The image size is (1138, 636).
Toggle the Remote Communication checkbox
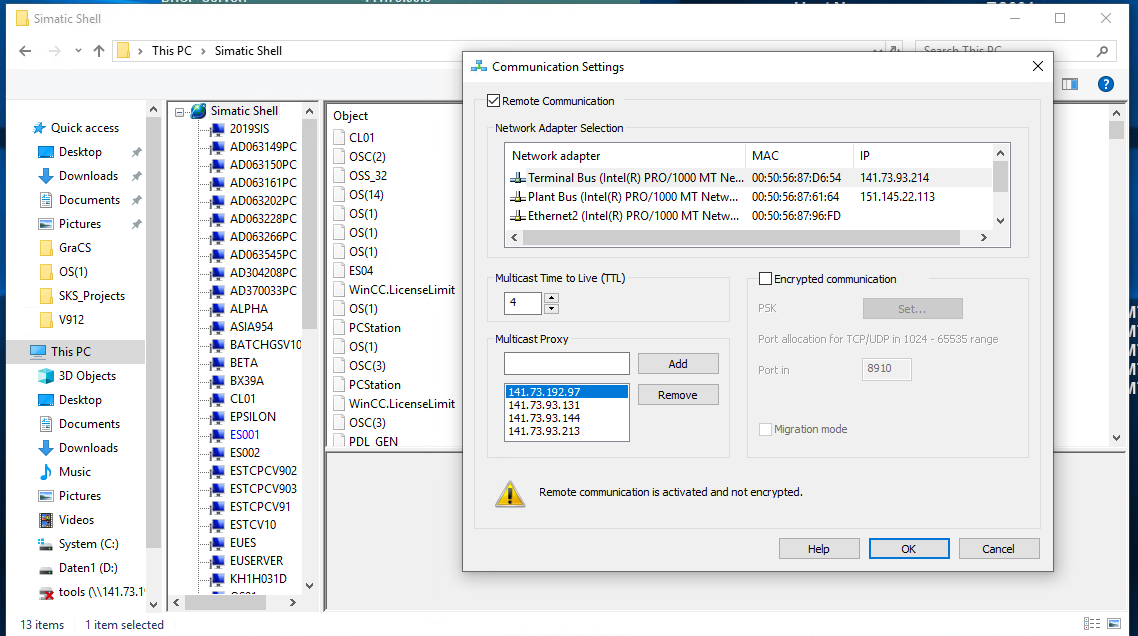coord(494,101)
